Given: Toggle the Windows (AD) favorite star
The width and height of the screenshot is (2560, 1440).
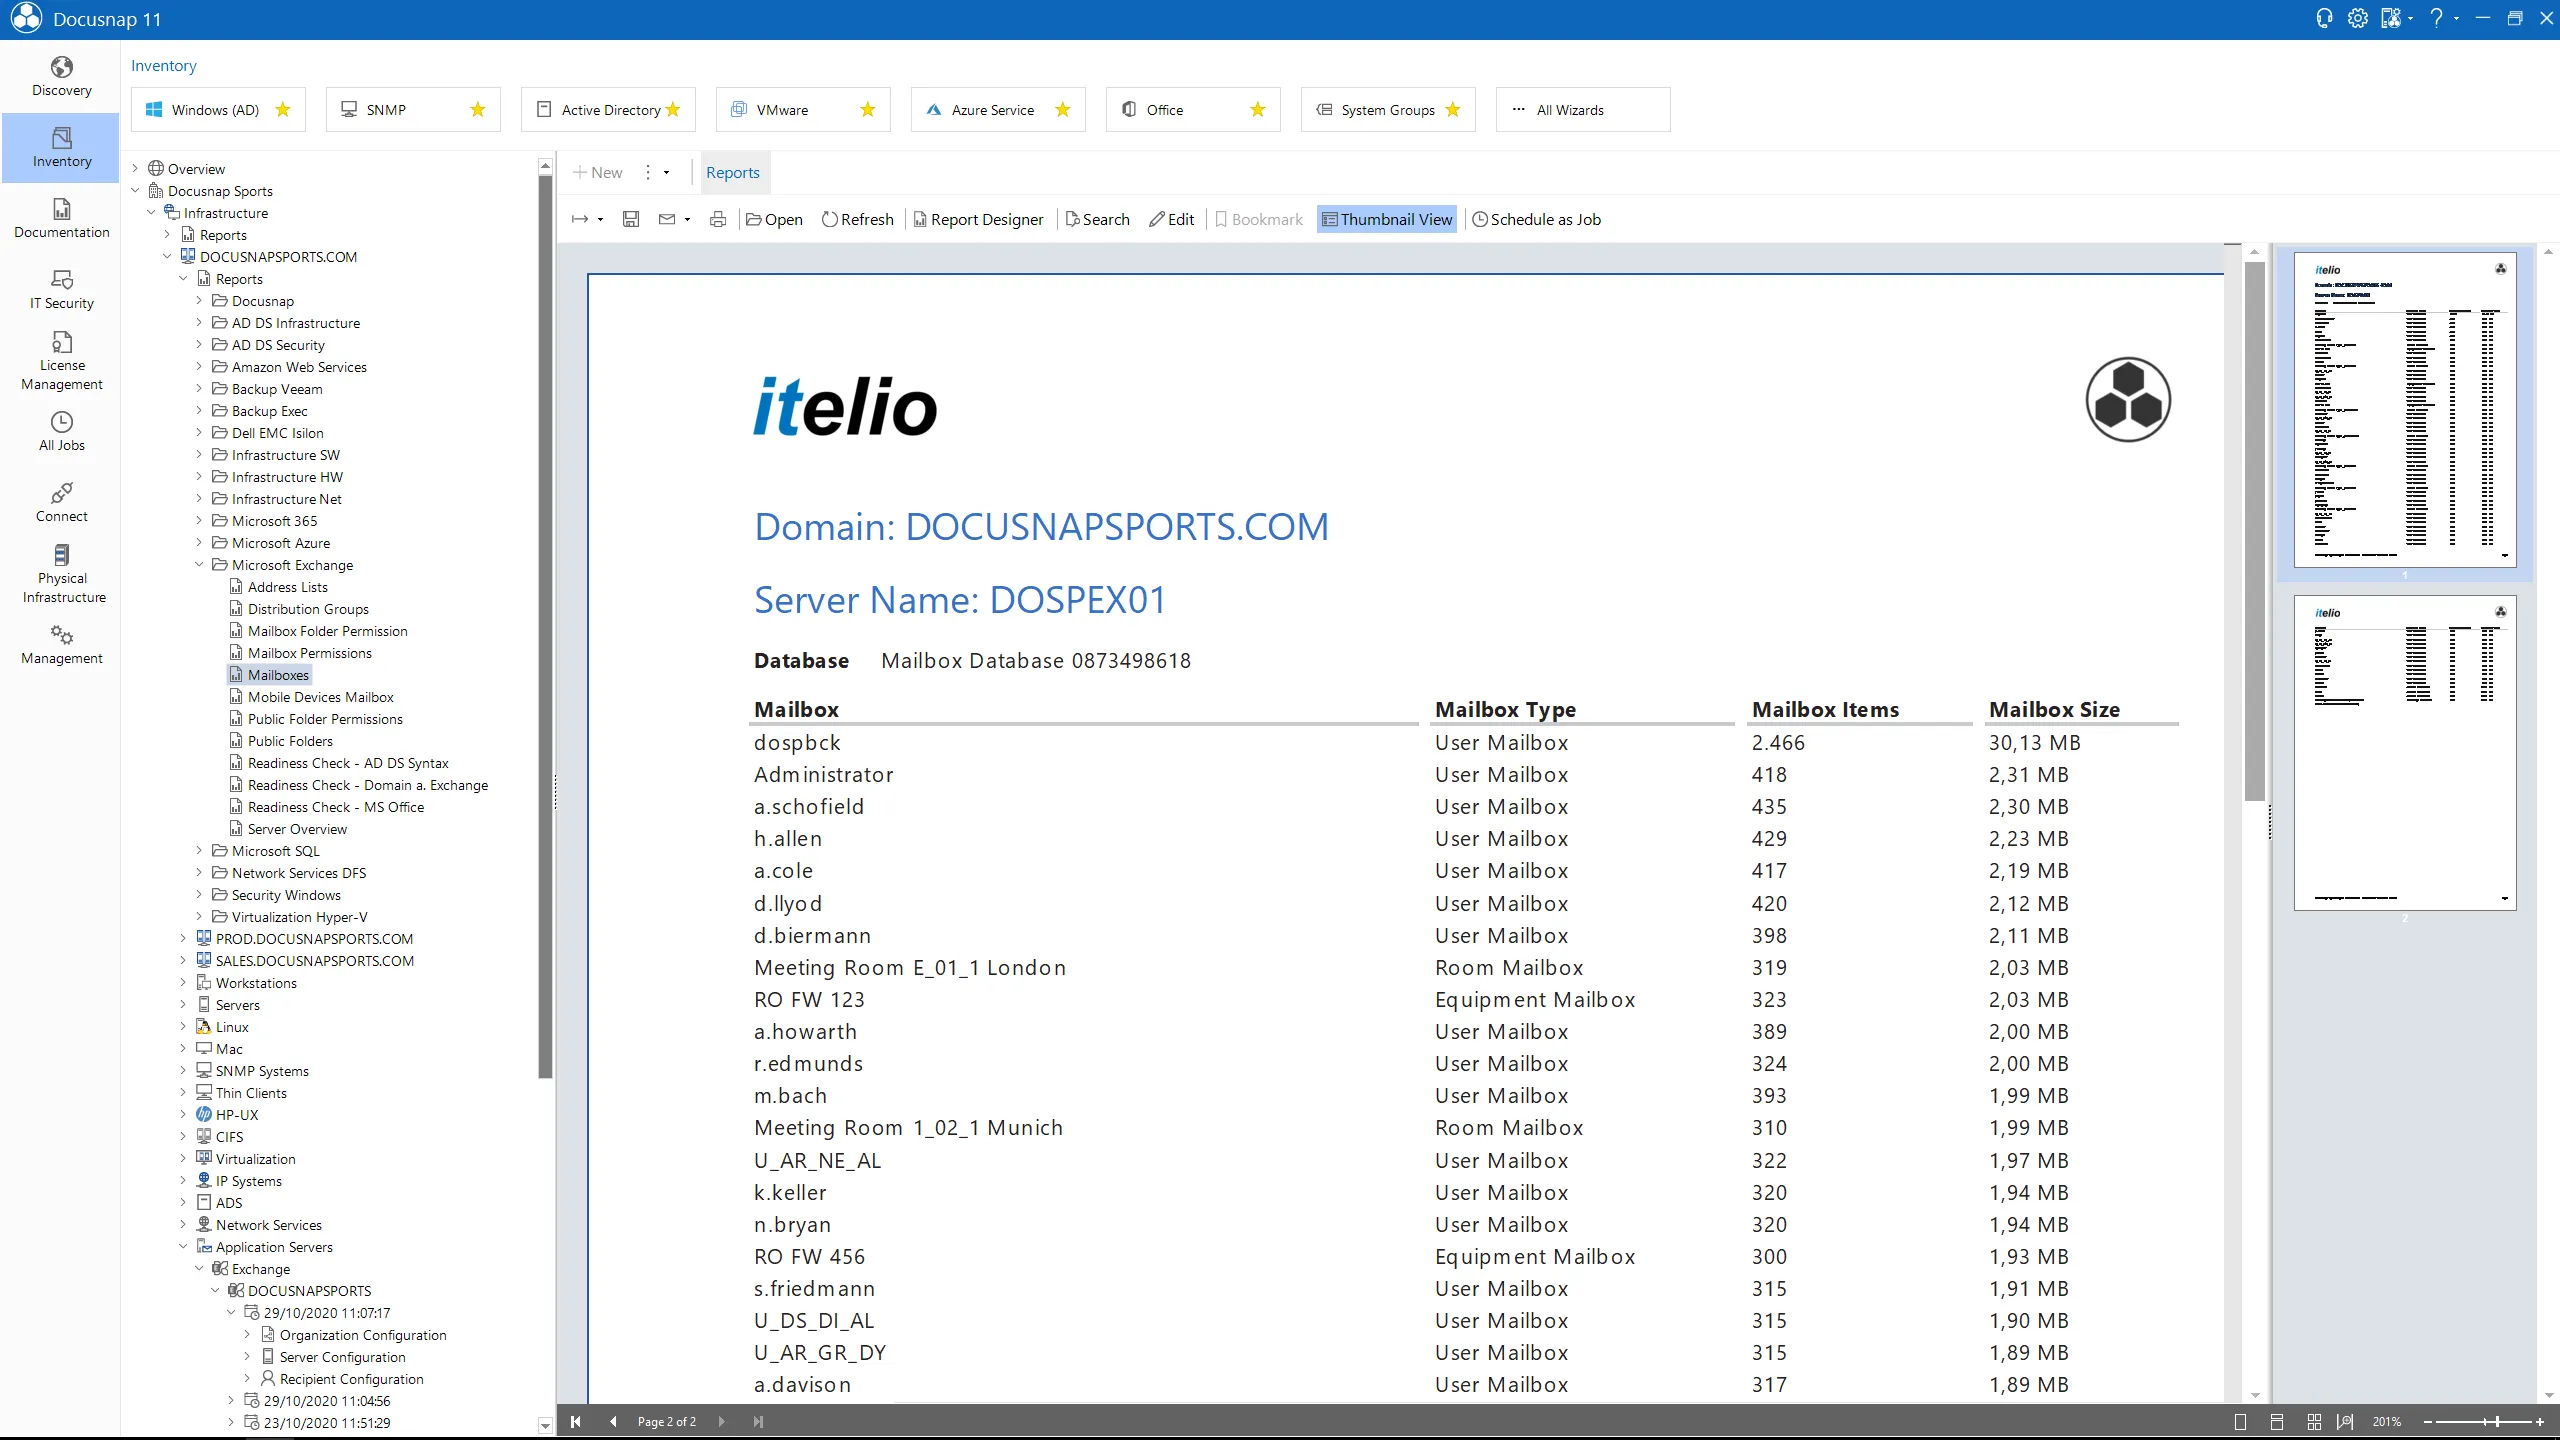Looking at the screenshot, I should click(283, 110).
